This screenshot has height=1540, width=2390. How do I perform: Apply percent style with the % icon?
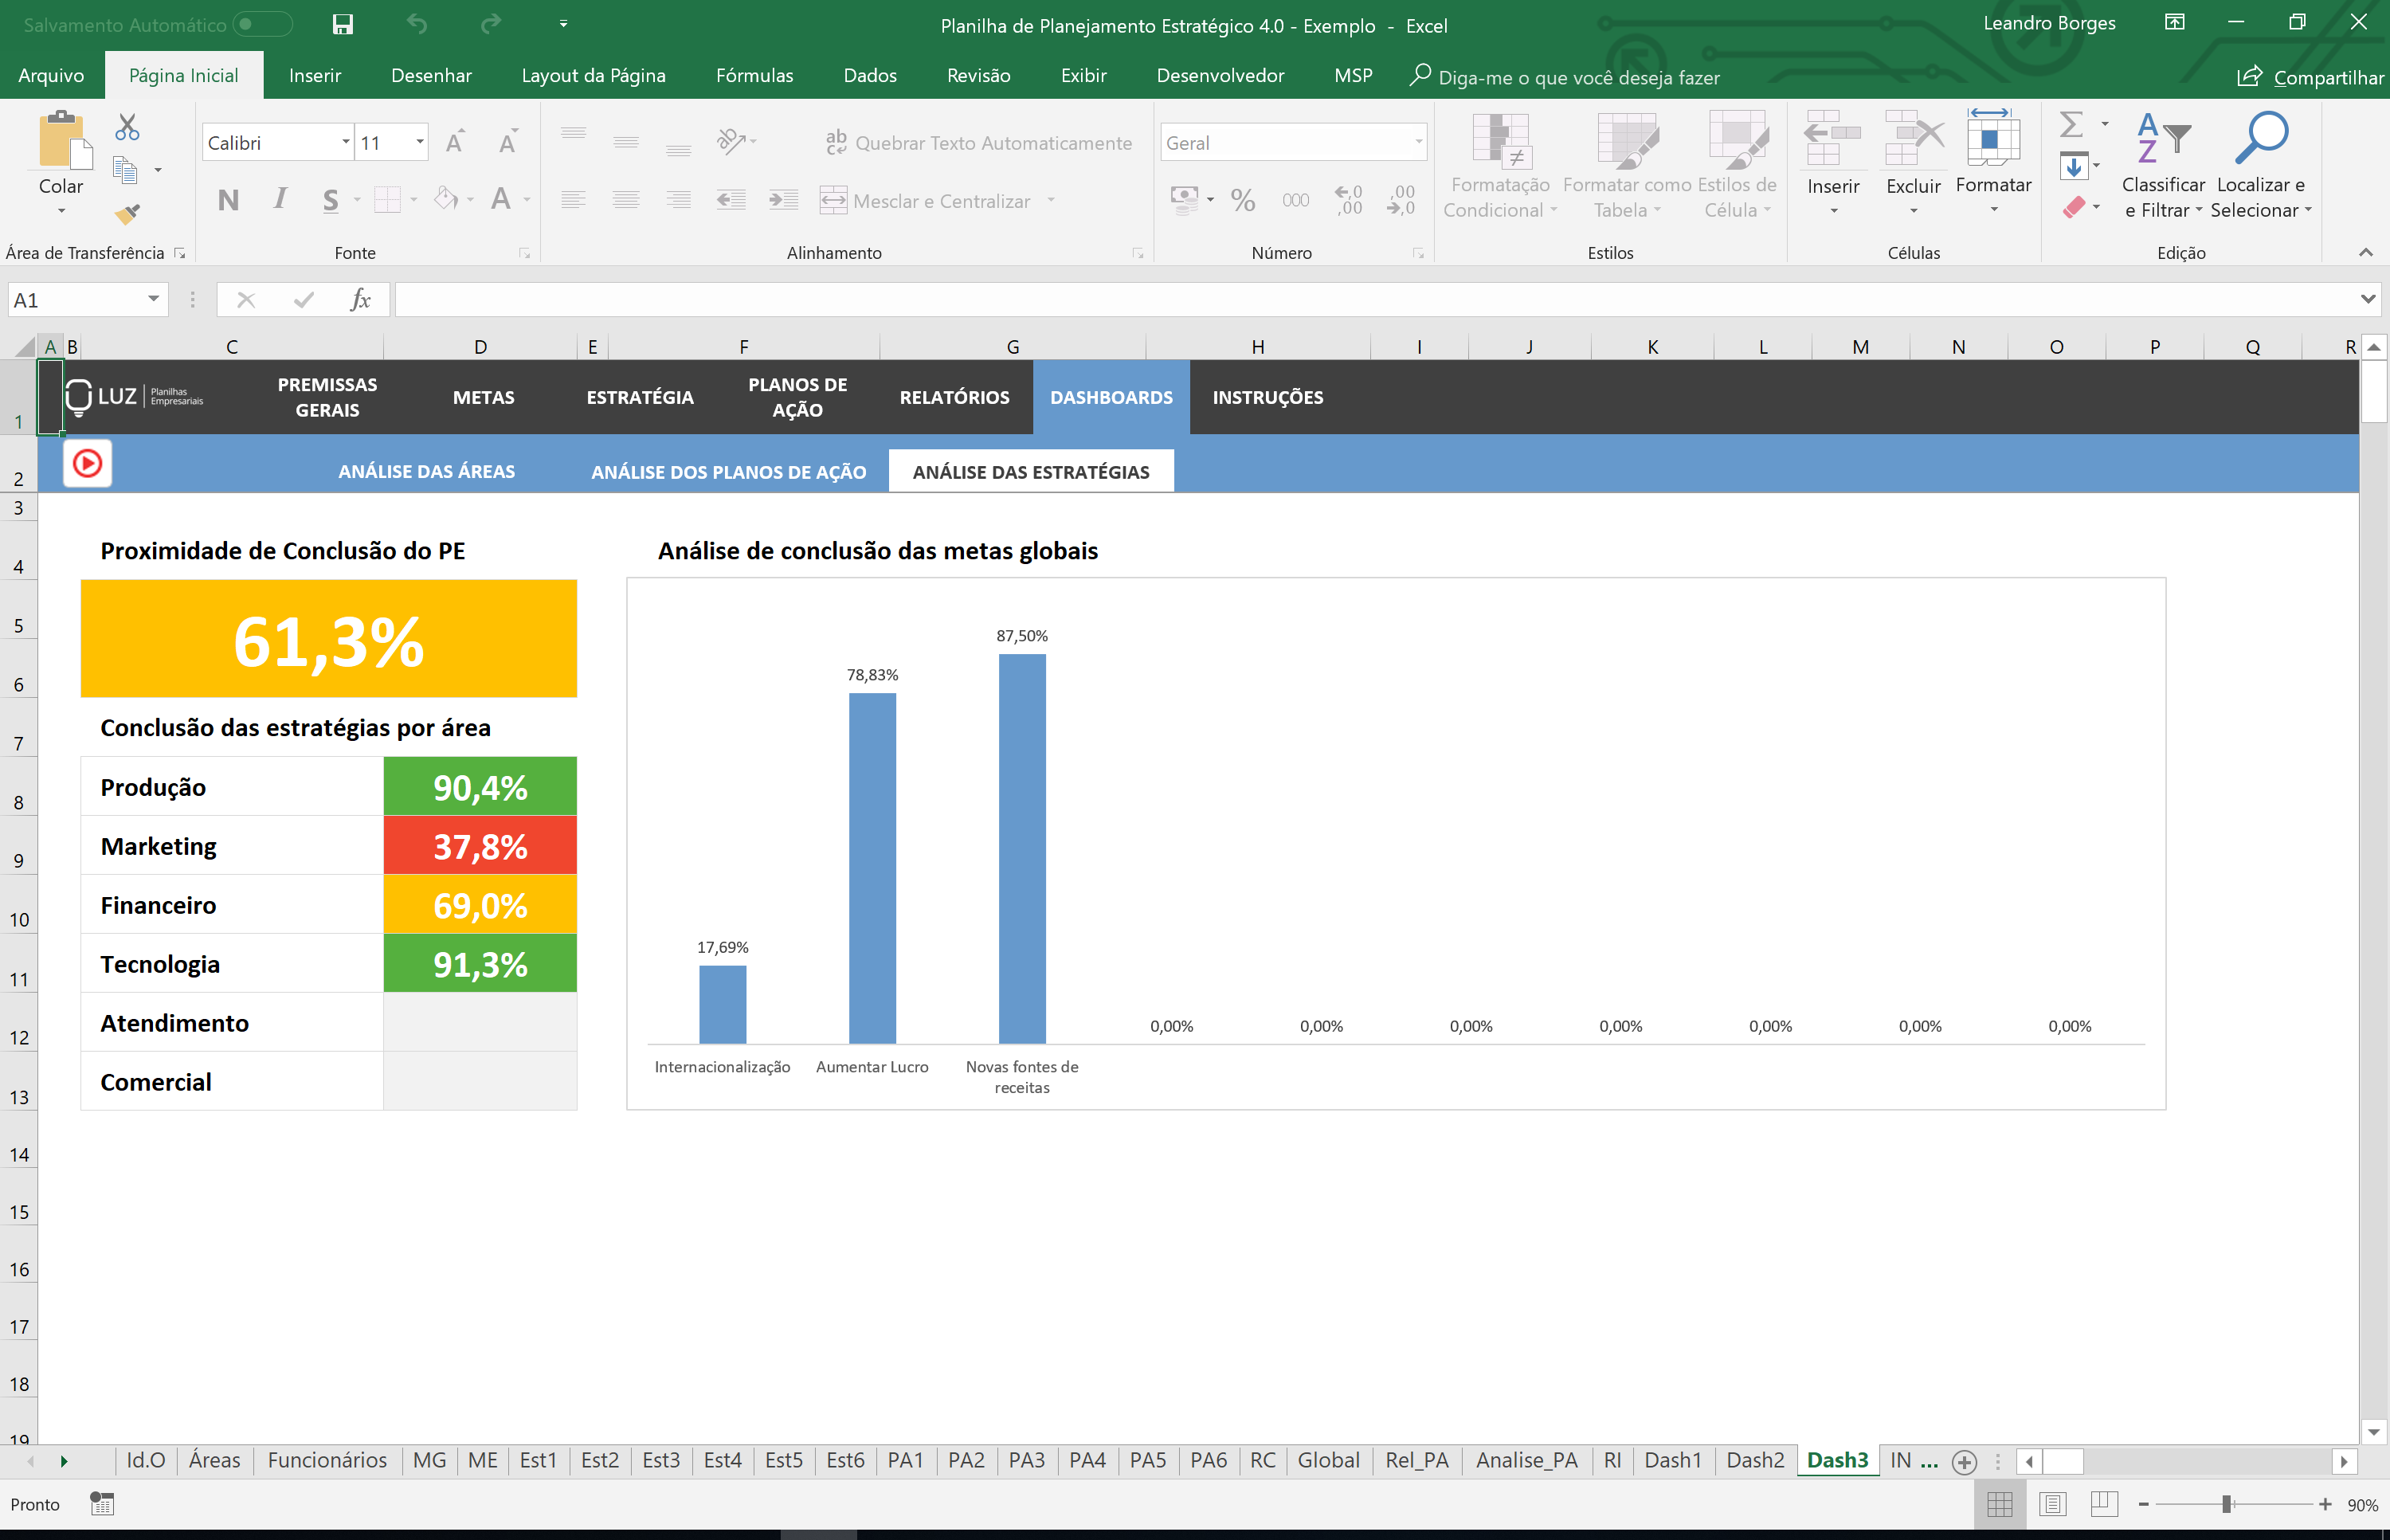pos(1243,200)
